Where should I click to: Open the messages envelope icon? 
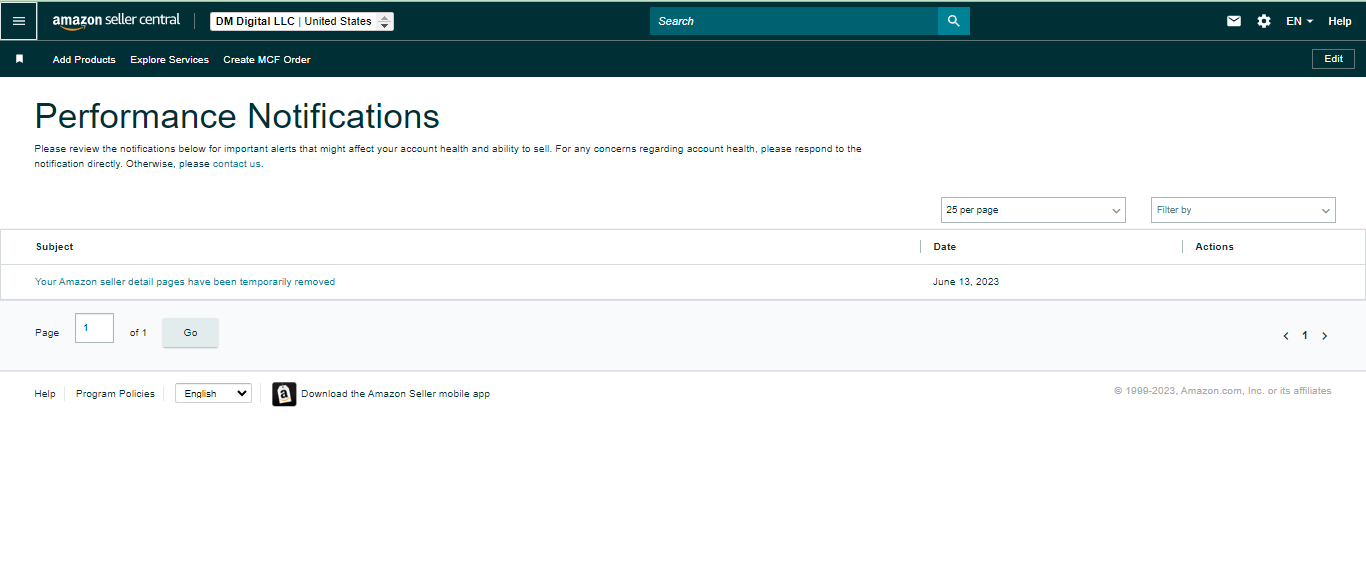pyautogui.click(x=1234, y=21)
